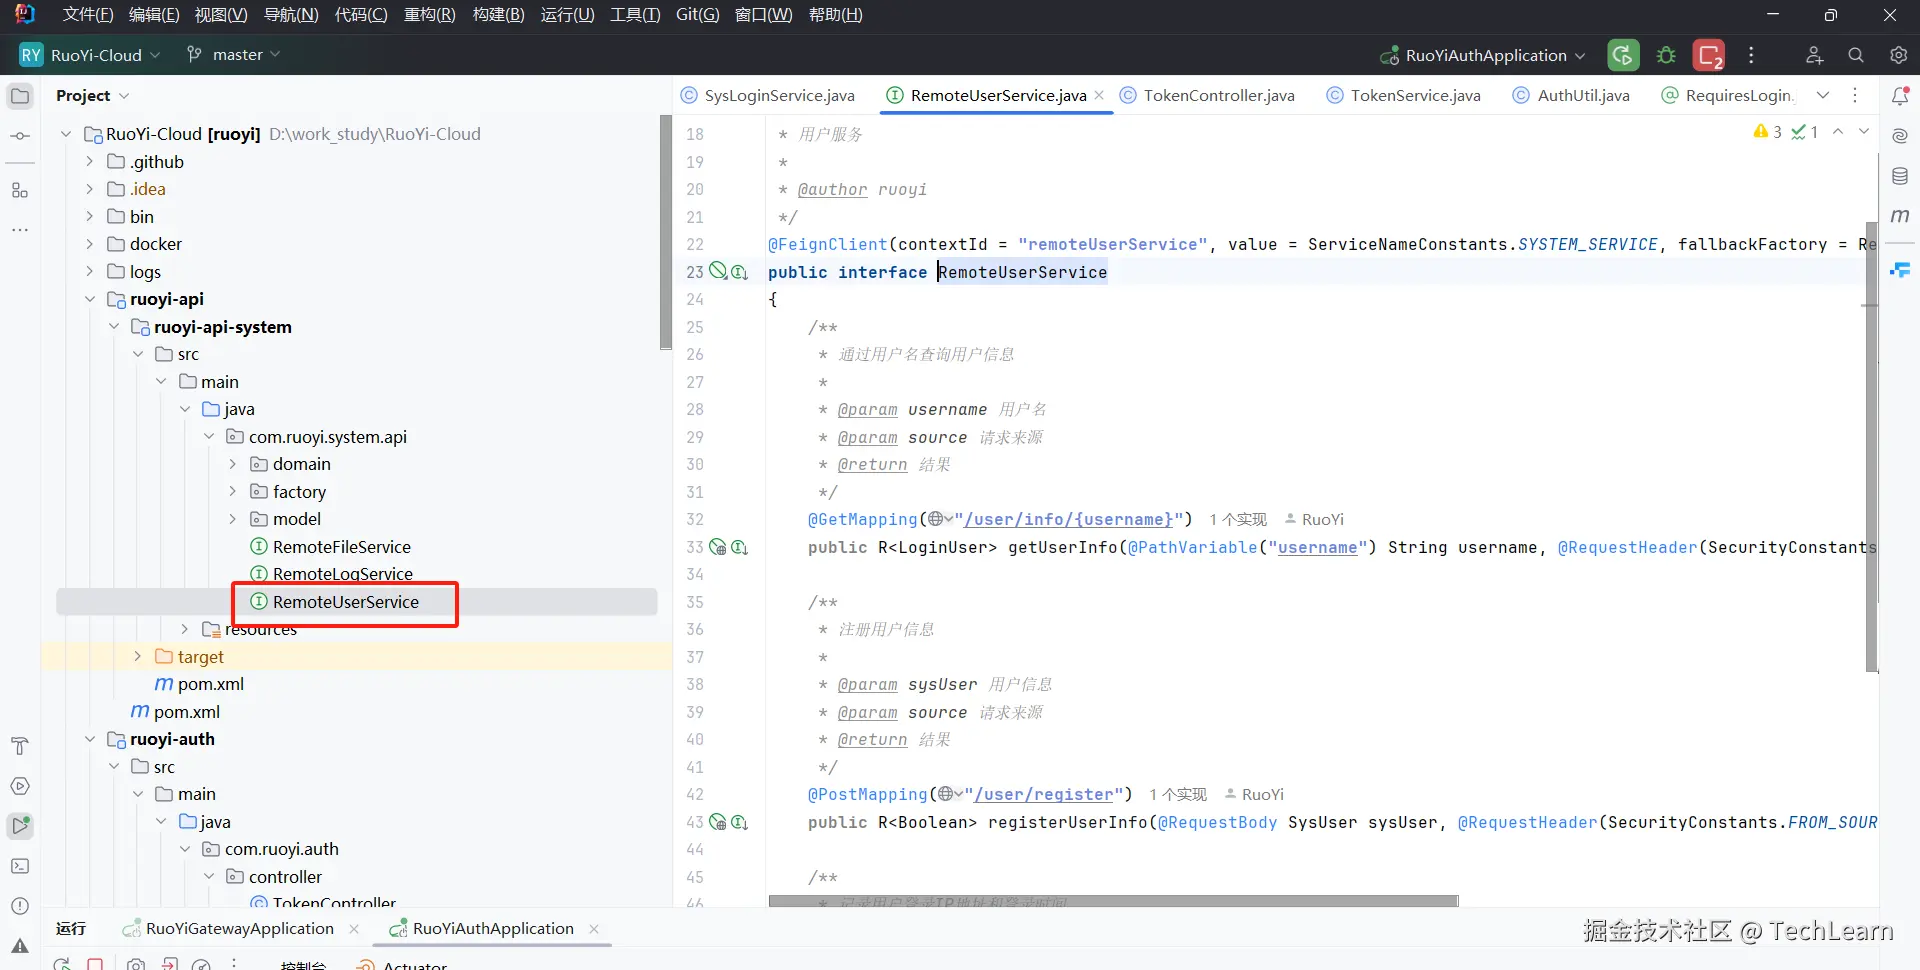Select the RuoYiGatewayApplication run tab

click(240, 929)
